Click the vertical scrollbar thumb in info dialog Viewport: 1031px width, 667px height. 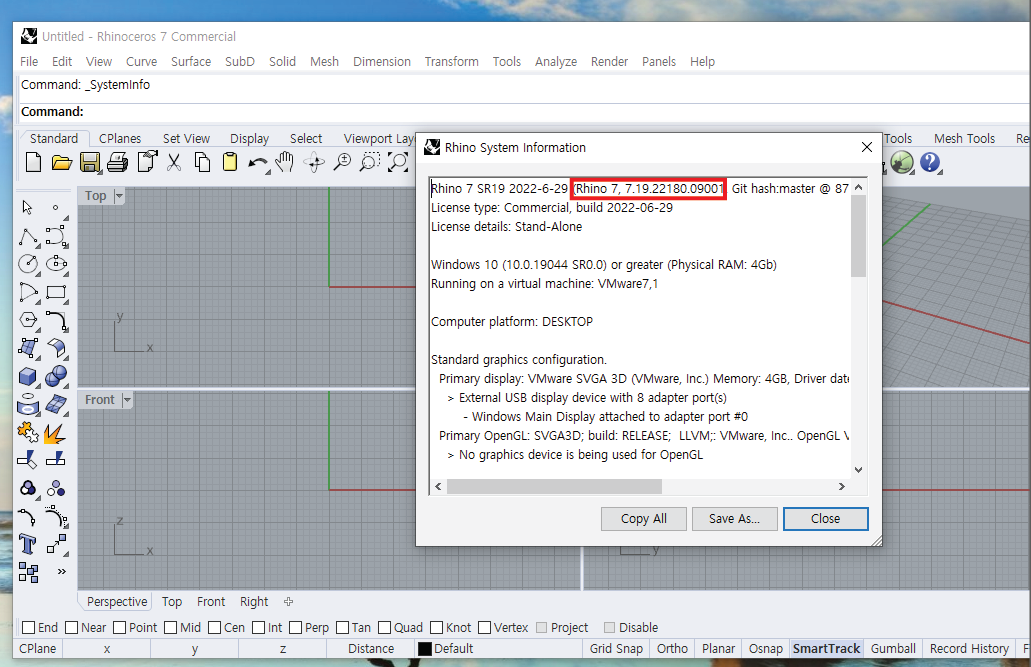pyautogui.click(x=858, y=235)
